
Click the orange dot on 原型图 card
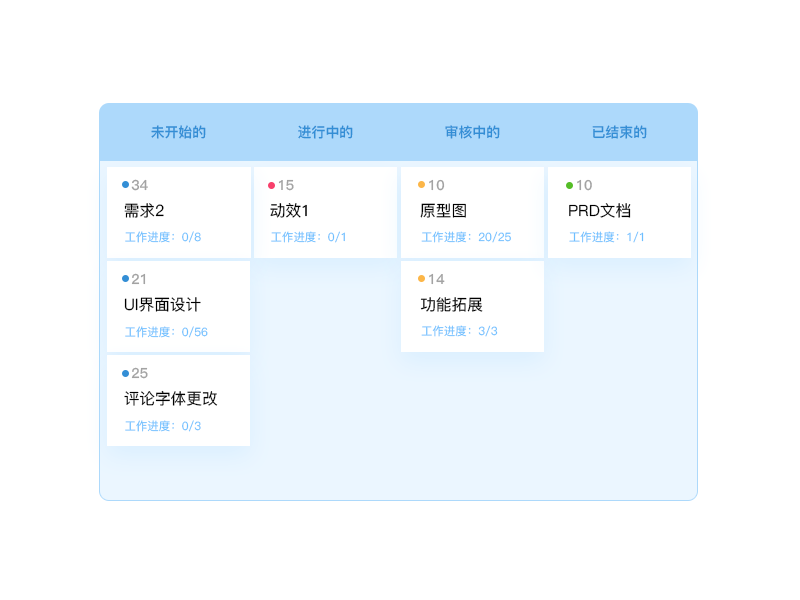click(x=421, y=184)
